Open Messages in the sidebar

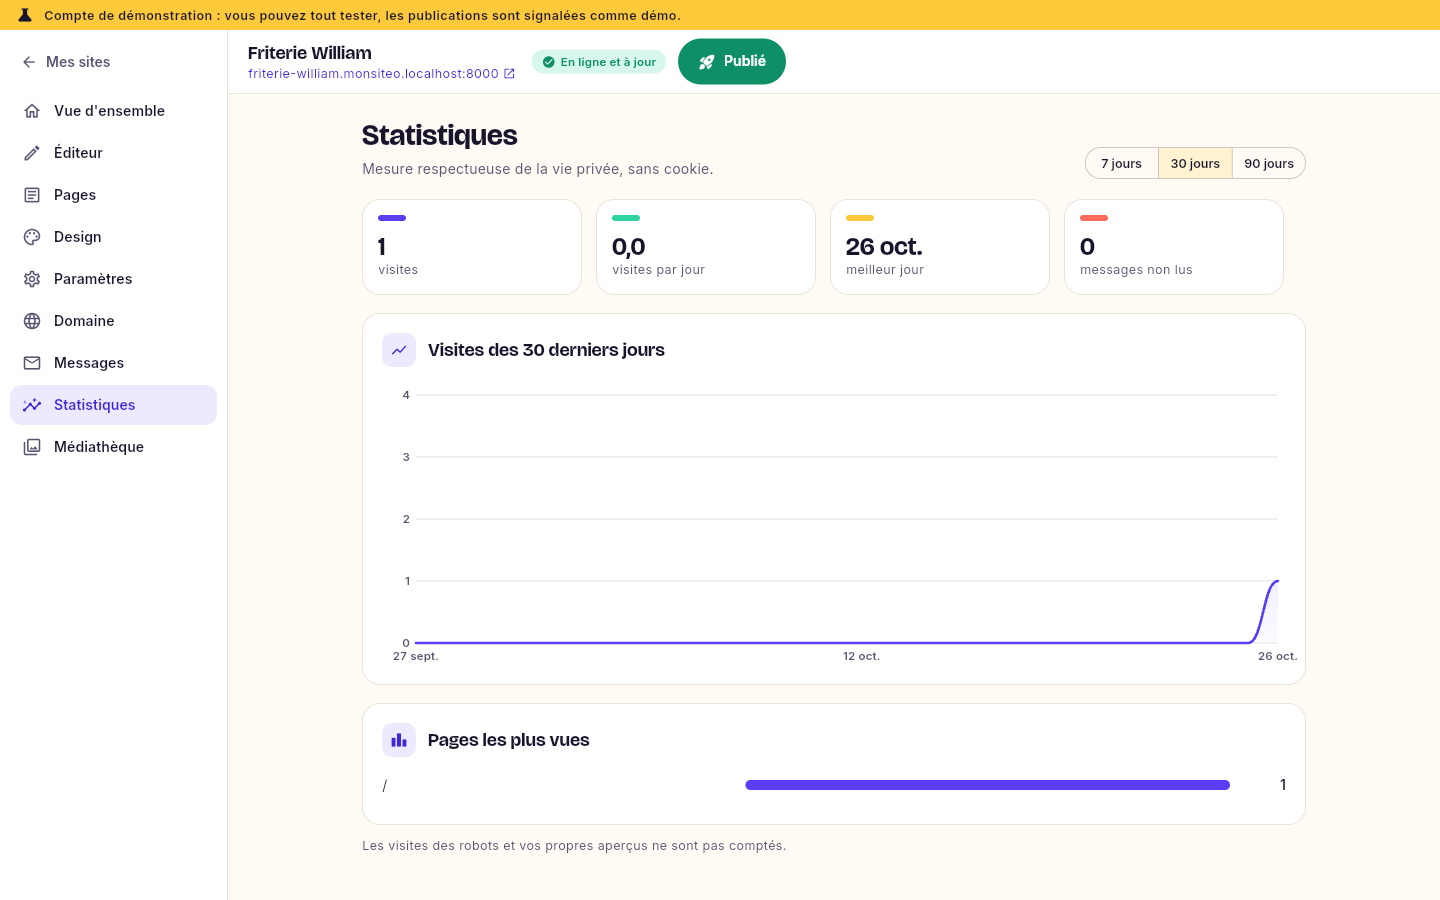pos(113,363)
